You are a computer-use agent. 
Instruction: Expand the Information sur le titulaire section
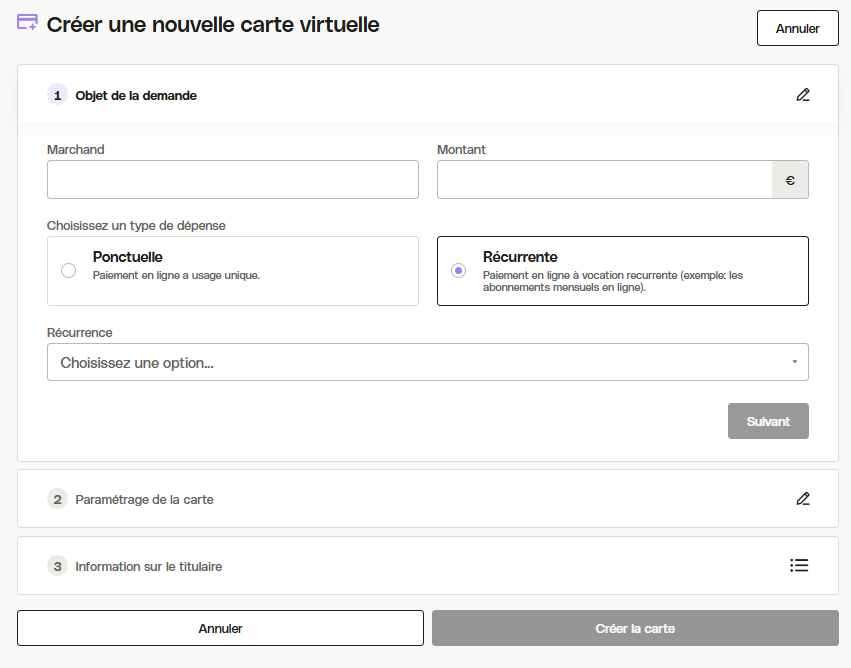428,566
